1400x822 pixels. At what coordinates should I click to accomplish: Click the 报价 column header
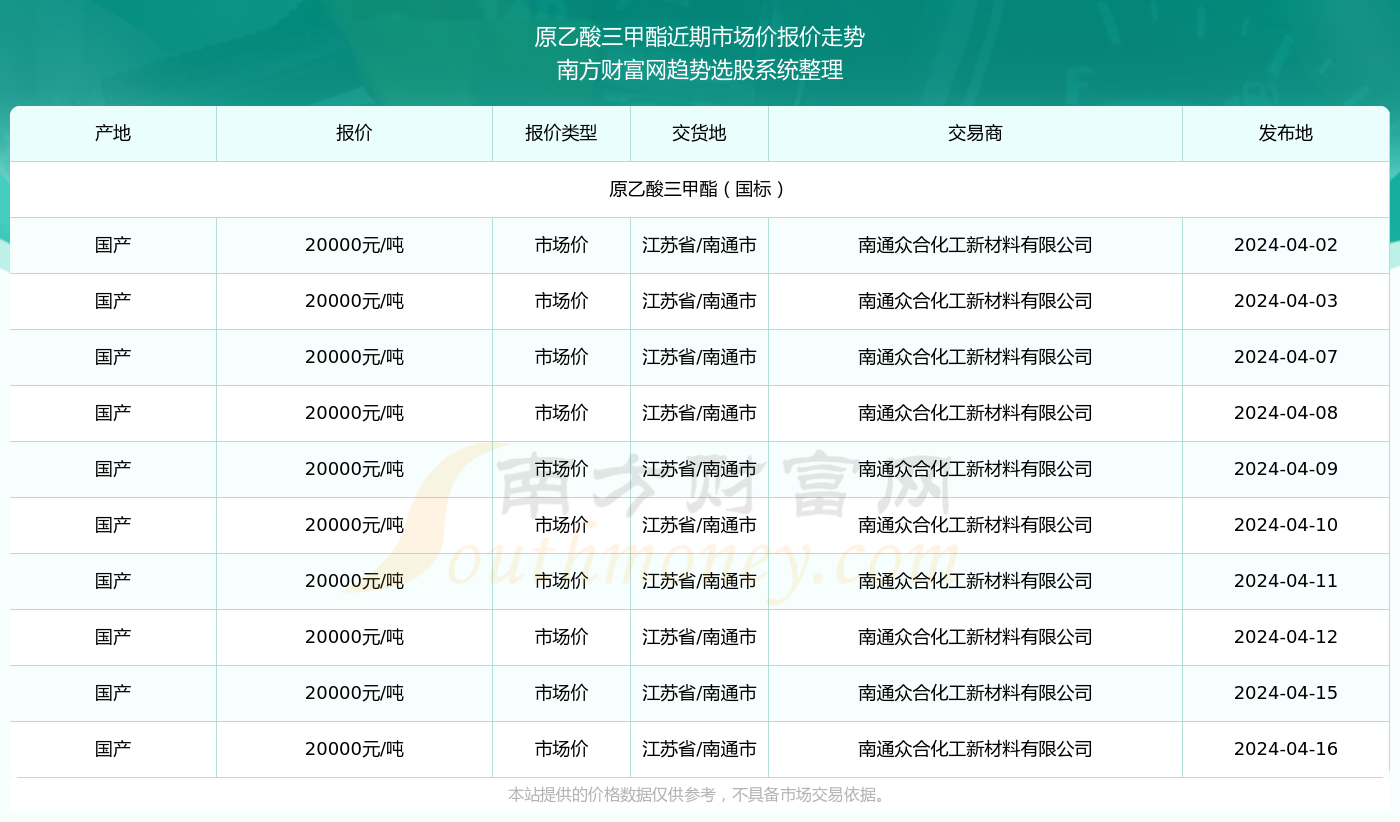(x=354, y=133)
